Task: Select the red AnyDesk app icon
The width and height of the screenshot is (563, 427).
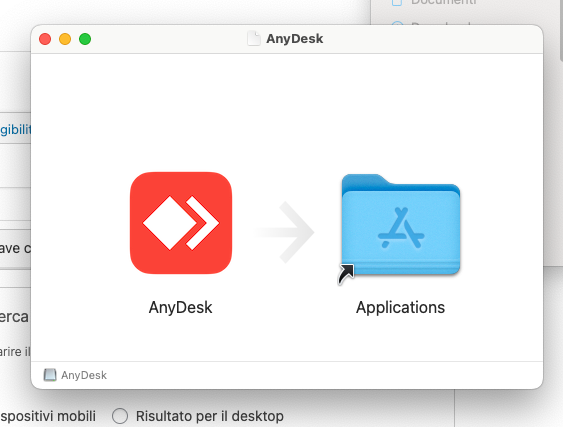Action: [x=181, y=223]
